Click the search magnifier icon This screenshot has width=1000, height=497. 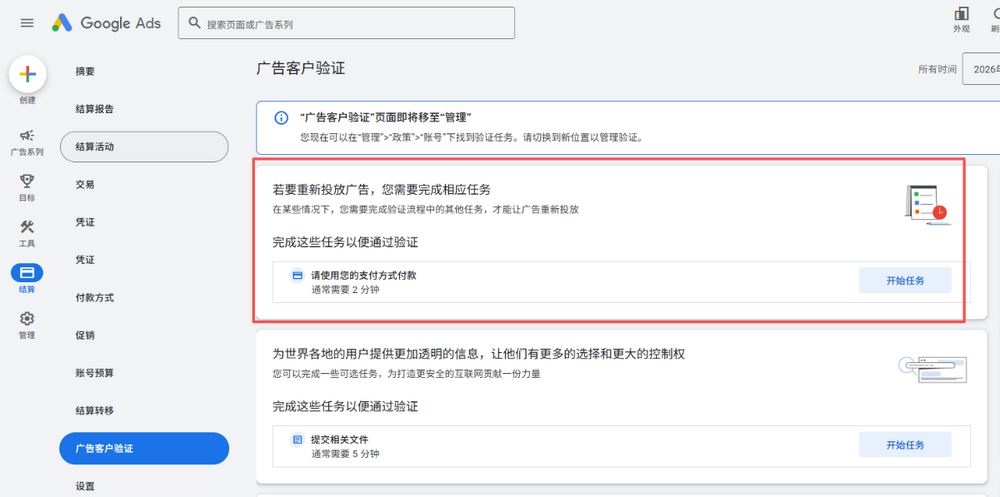195,24
